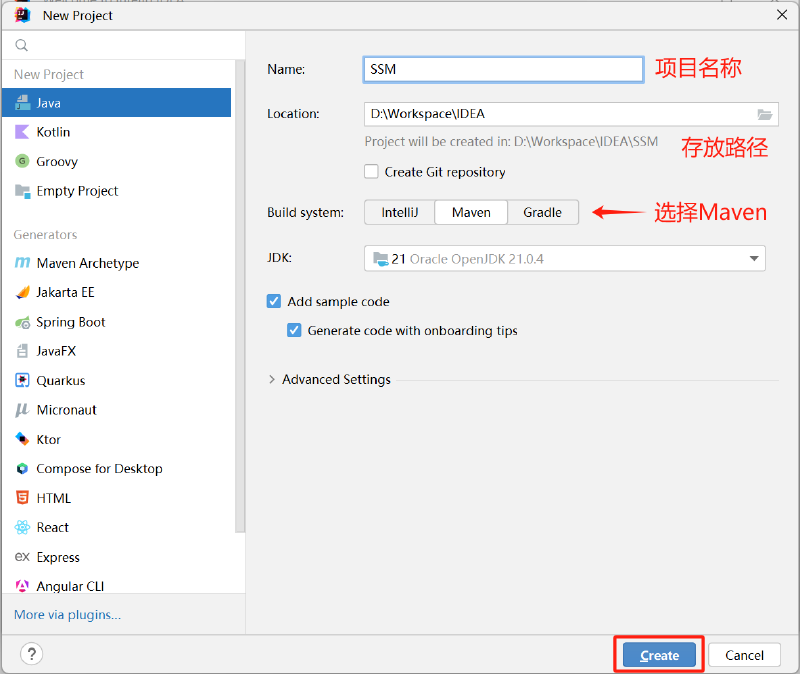Click the Angular CLI icon
Image resolution: width=800 pixels, height=674 pixels.
[22, 586]
